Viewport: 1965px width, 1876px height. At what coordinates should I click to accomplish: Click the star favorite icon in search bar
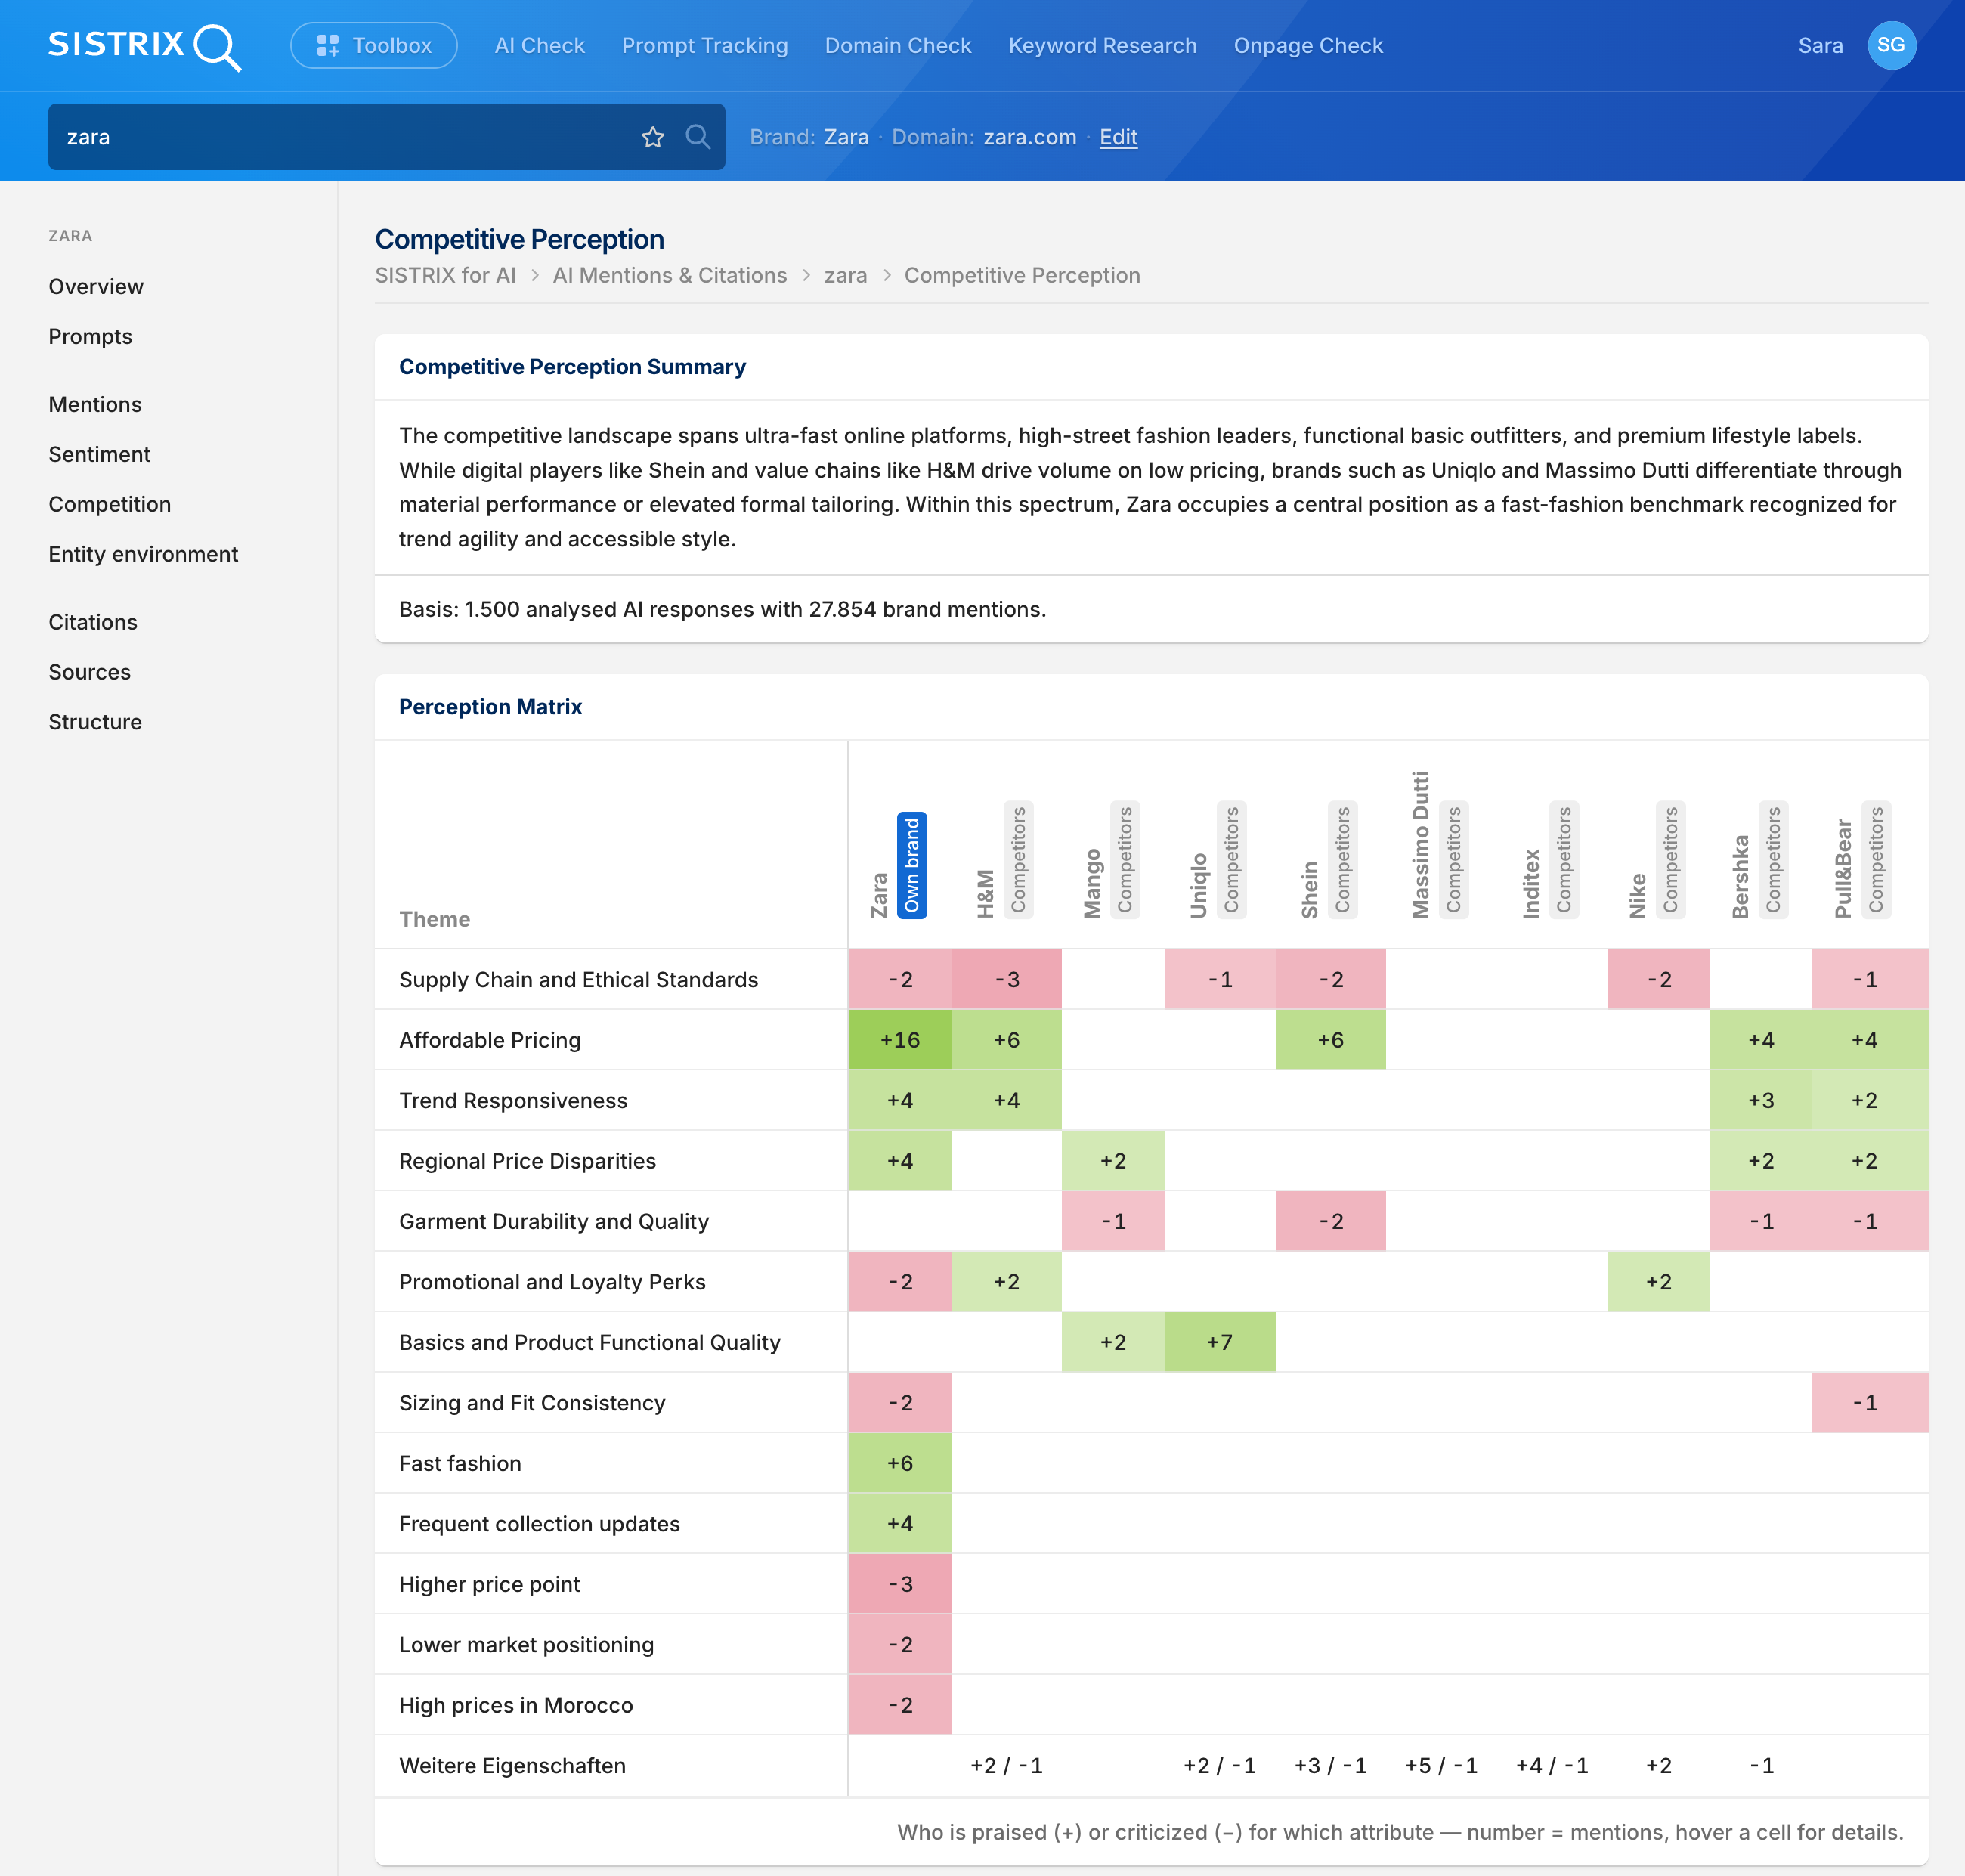click(x=653, y=137)
